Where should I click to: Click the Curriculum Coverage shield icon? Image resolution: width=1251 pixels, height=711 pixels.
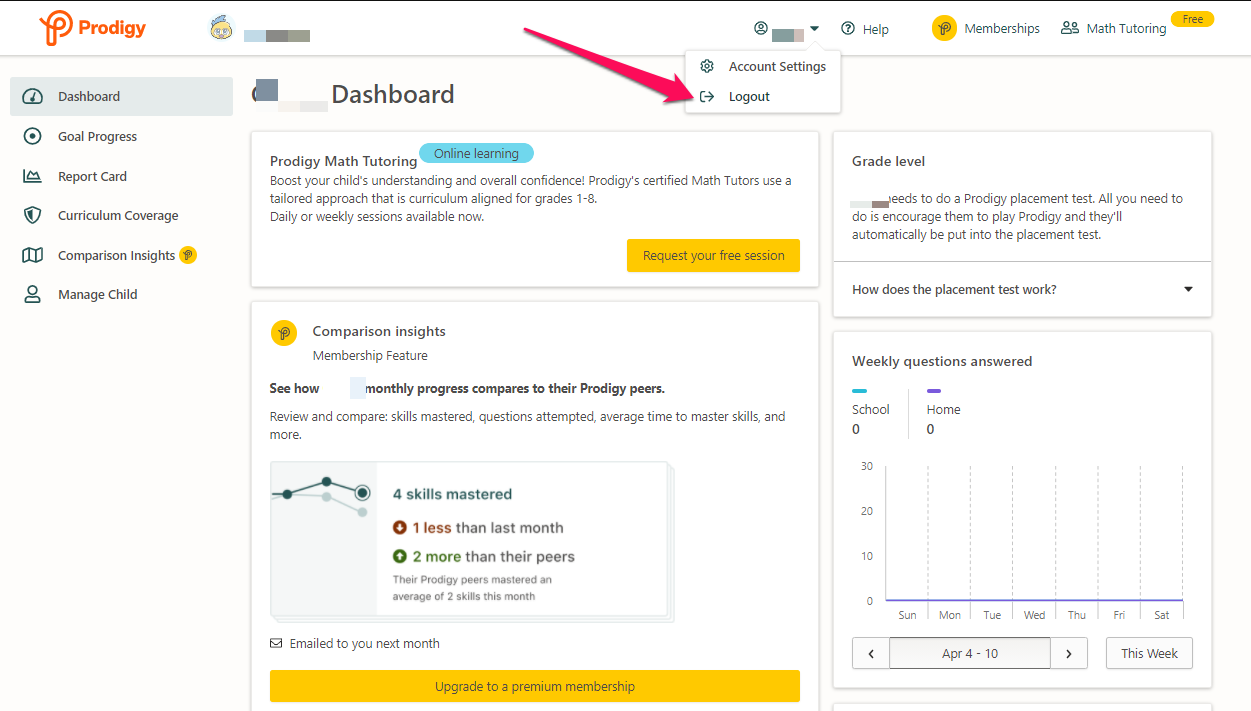[33, 215]
